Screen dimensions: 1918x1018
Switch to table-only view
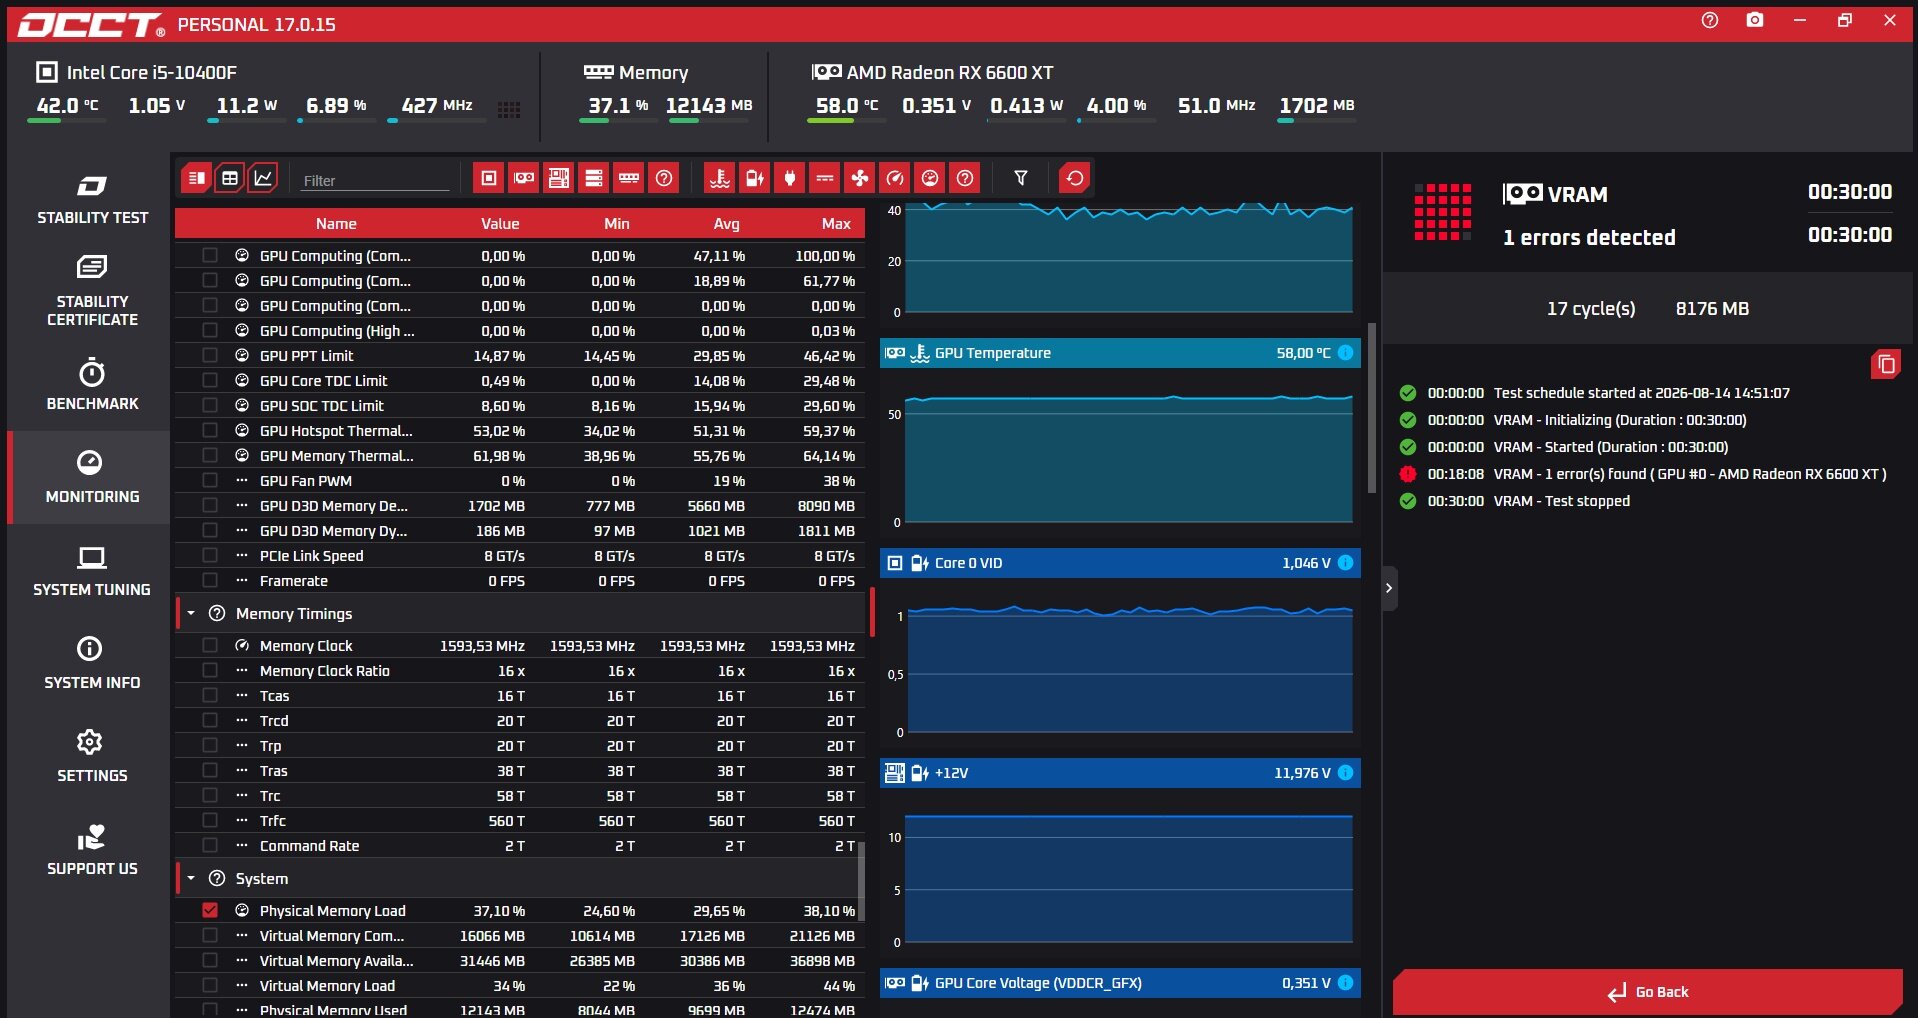(230, 178)
